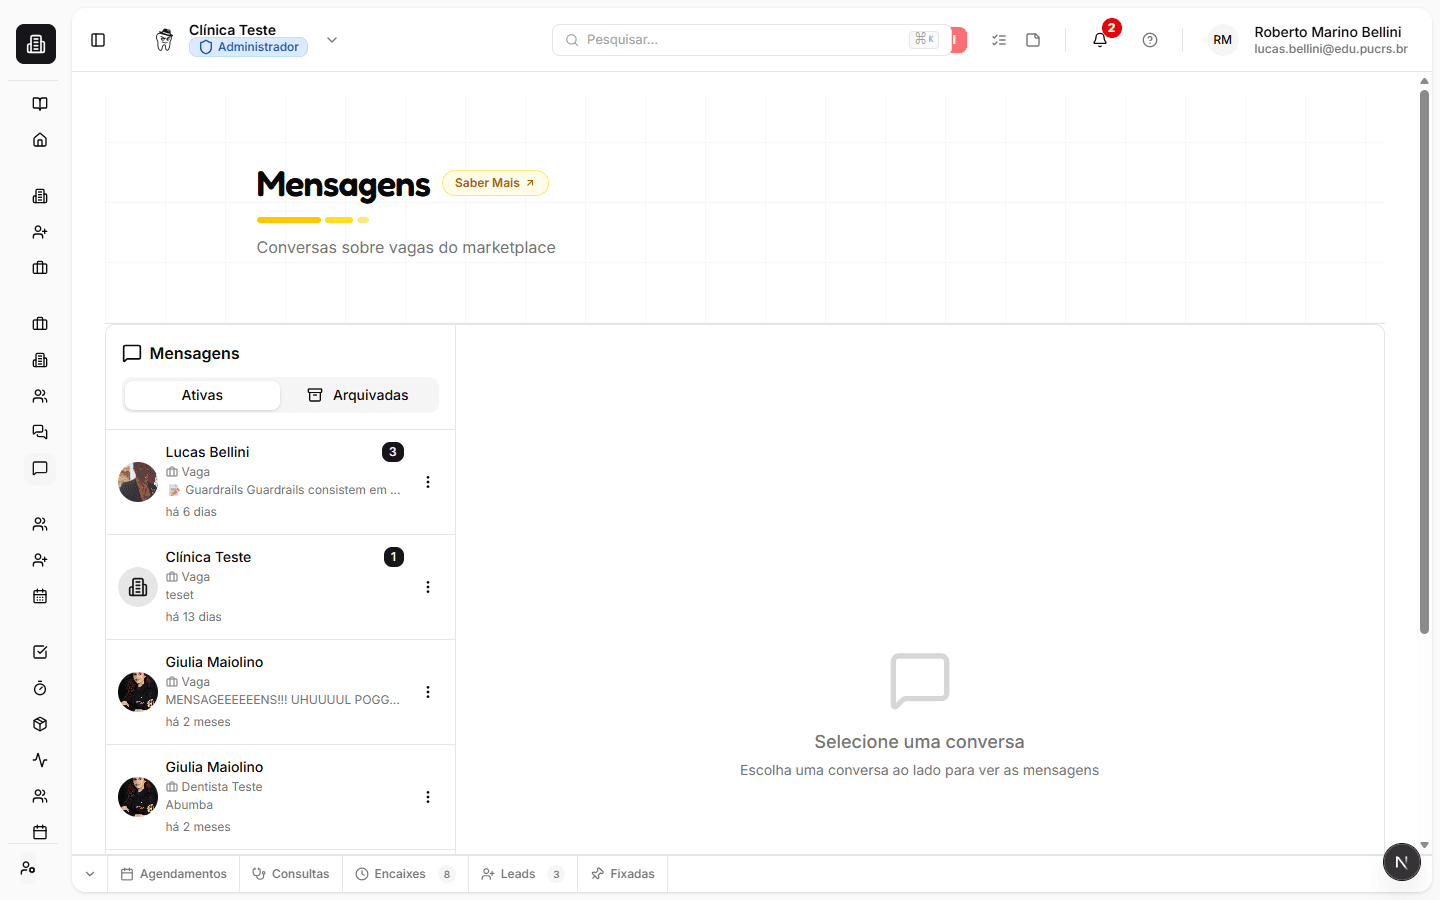Switch to the Agendamentos tab
This screenshot has width=1440, height=900.
[x=173, y=873]
